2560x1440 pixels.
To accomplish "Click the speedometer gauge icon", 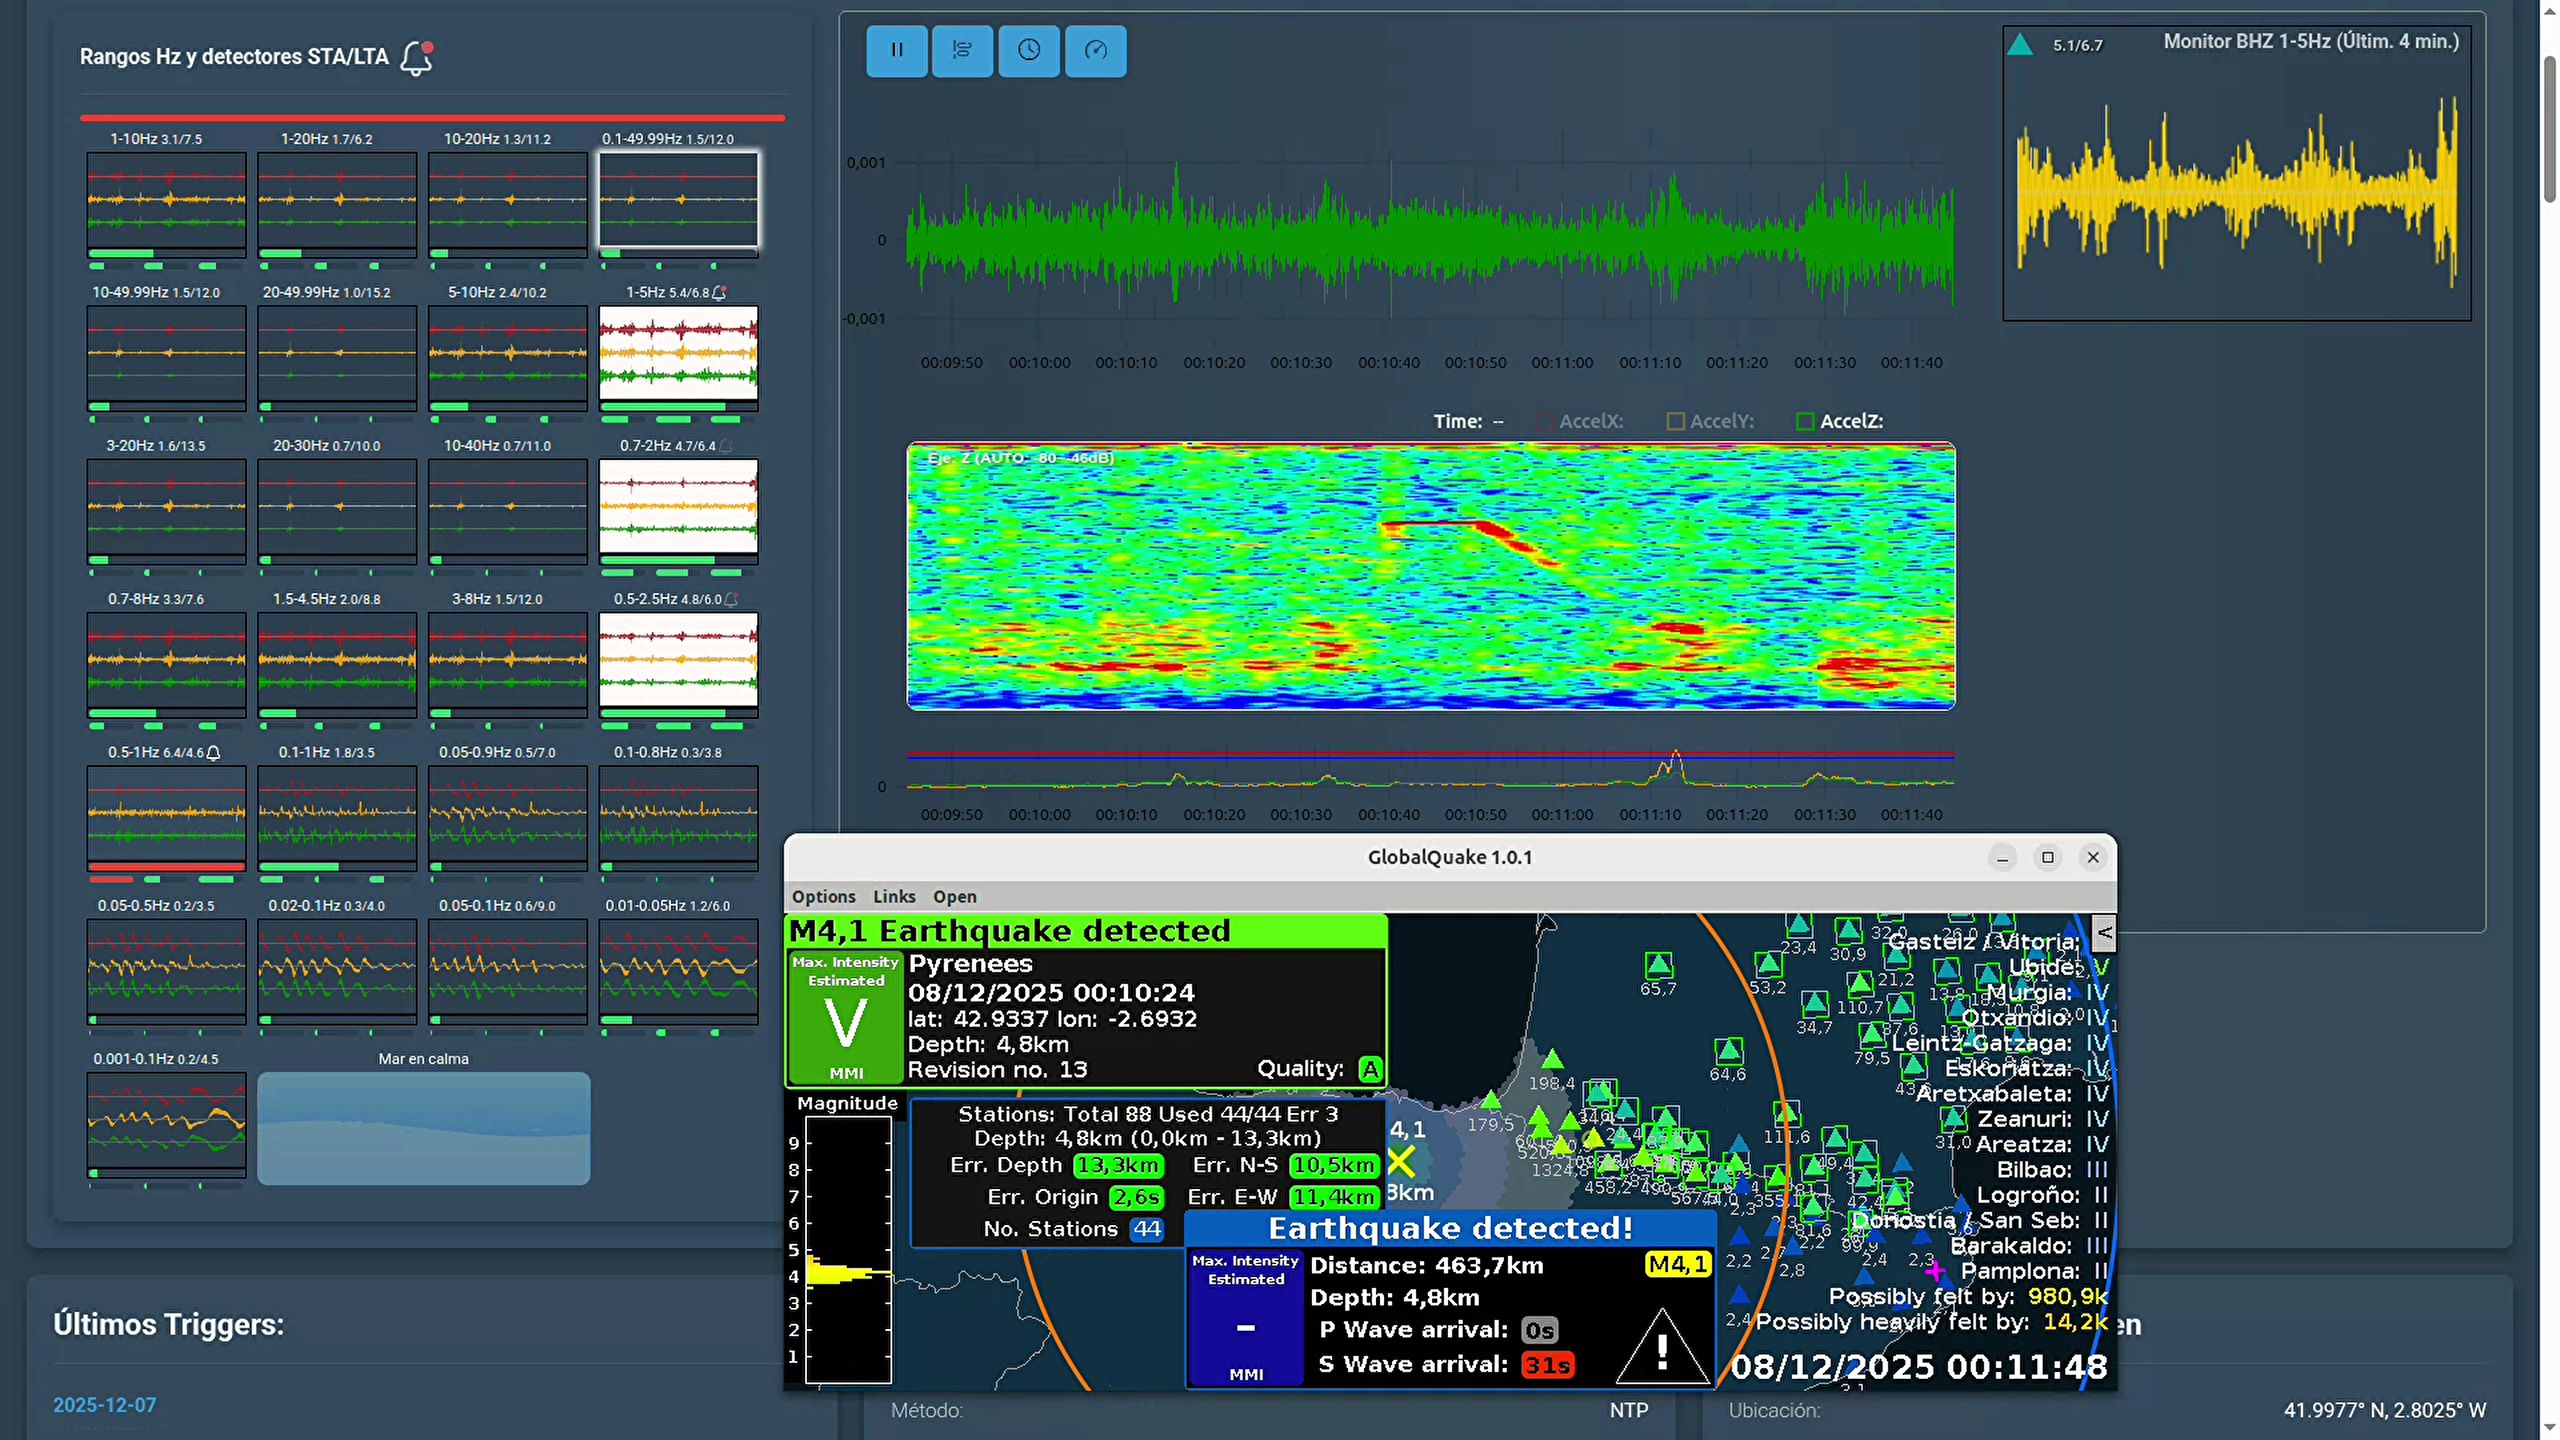I will click(x=1095, y=50).
